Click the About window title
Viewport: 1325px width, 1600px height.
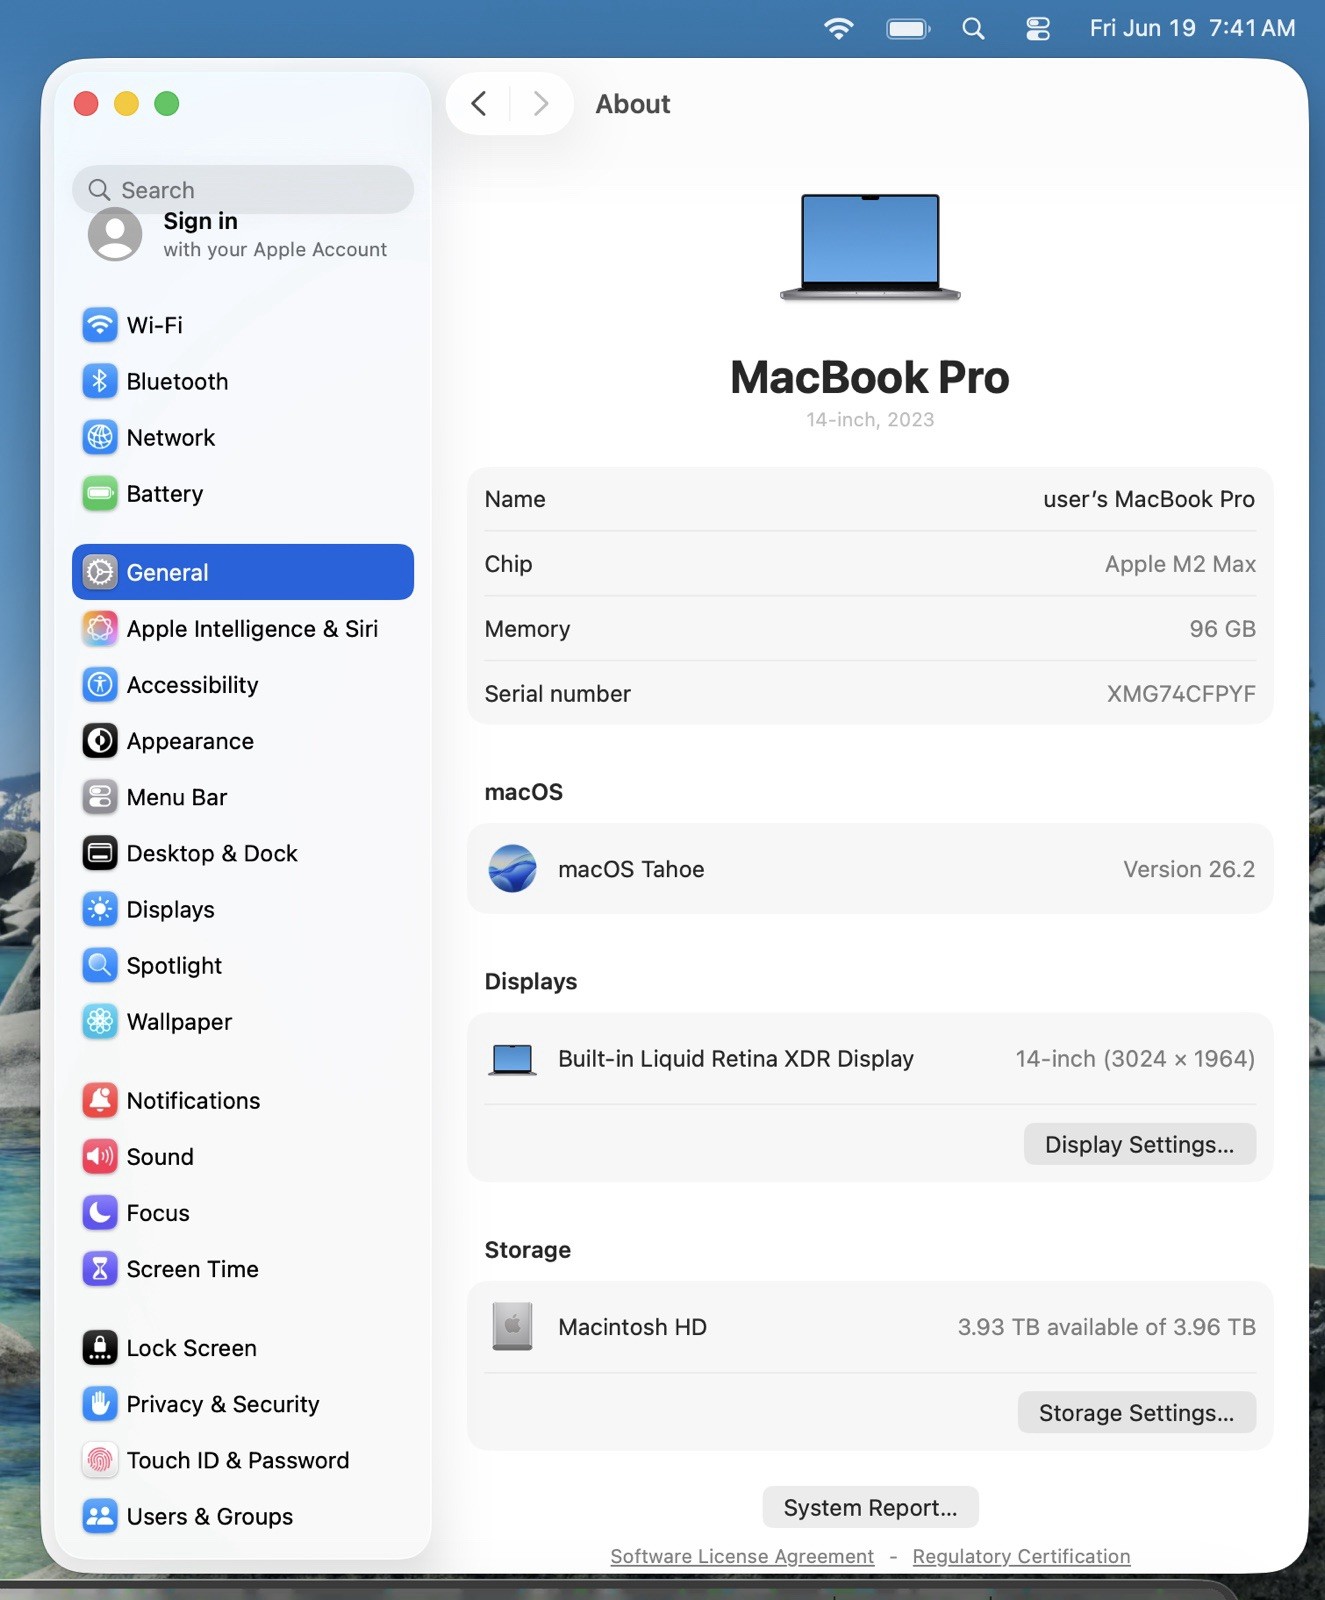pos(633,104)
